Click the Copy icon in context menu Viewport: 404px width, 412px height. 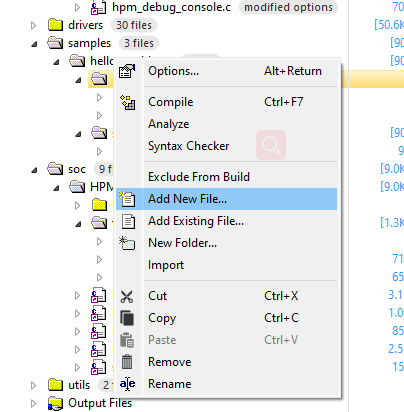(x=127, y=318)
